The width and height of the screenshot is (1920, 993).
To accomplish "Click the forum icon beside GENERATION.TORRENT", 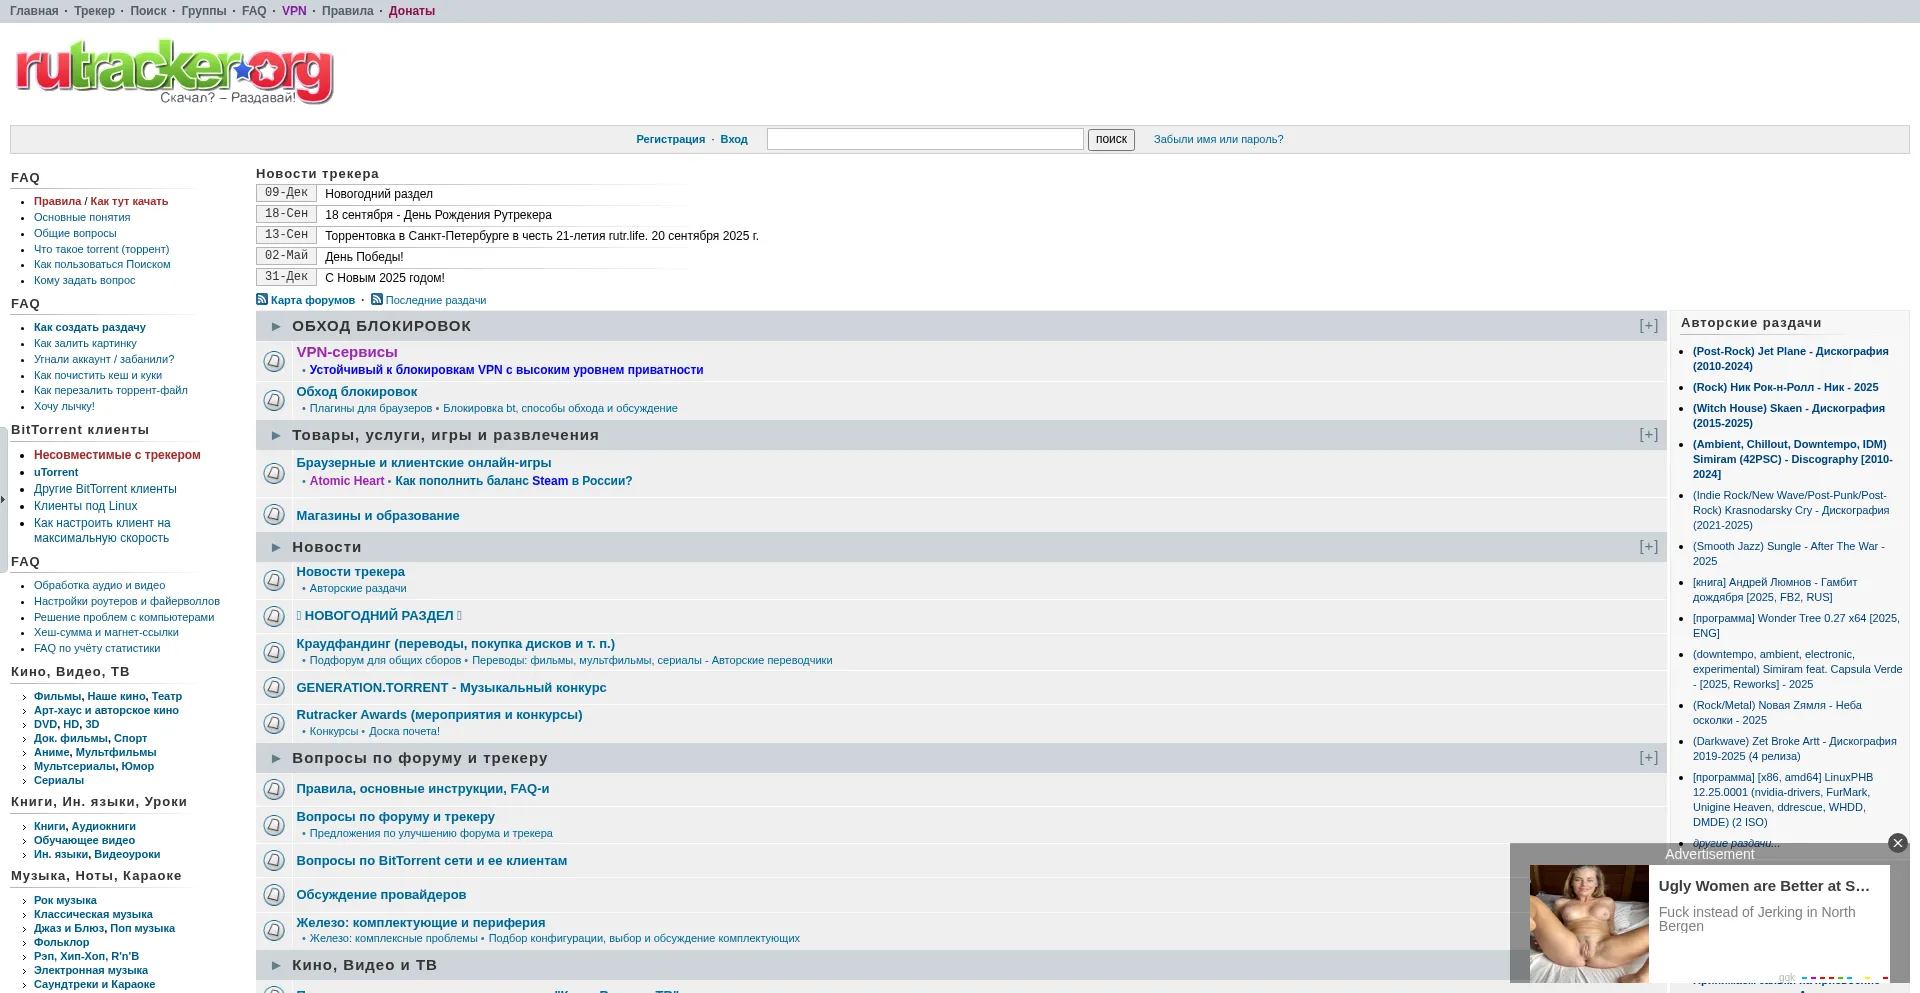I will tap(274, 688).
